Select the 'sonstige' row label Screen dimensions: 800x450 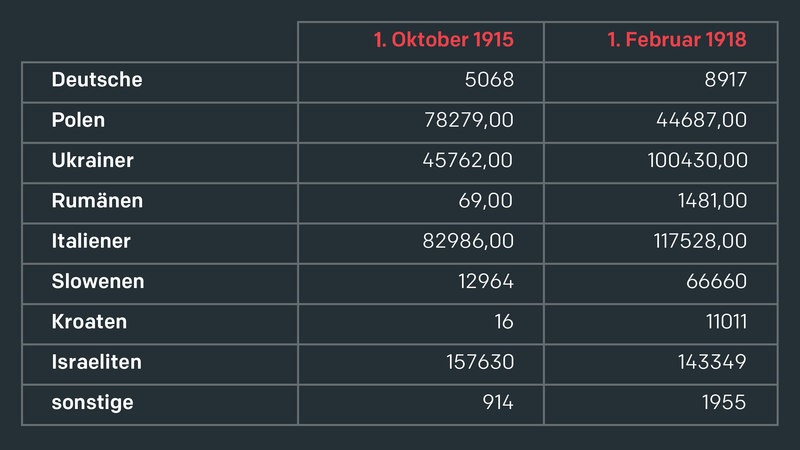(x=92, y=403)
